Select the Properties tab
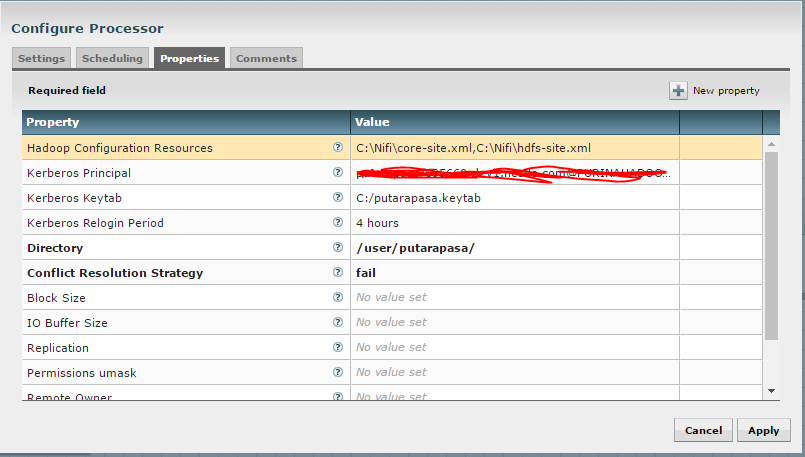The image size is (805, 457). [x=189, y=58]
